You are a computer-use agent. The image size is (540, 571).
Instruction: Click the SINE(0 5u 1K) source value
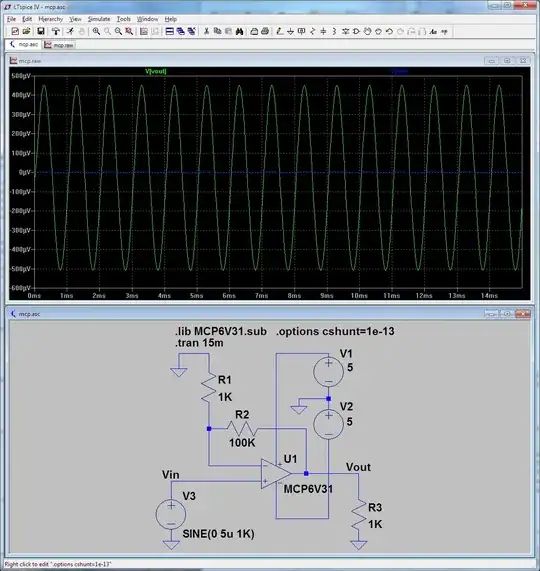tap(218, 534)
